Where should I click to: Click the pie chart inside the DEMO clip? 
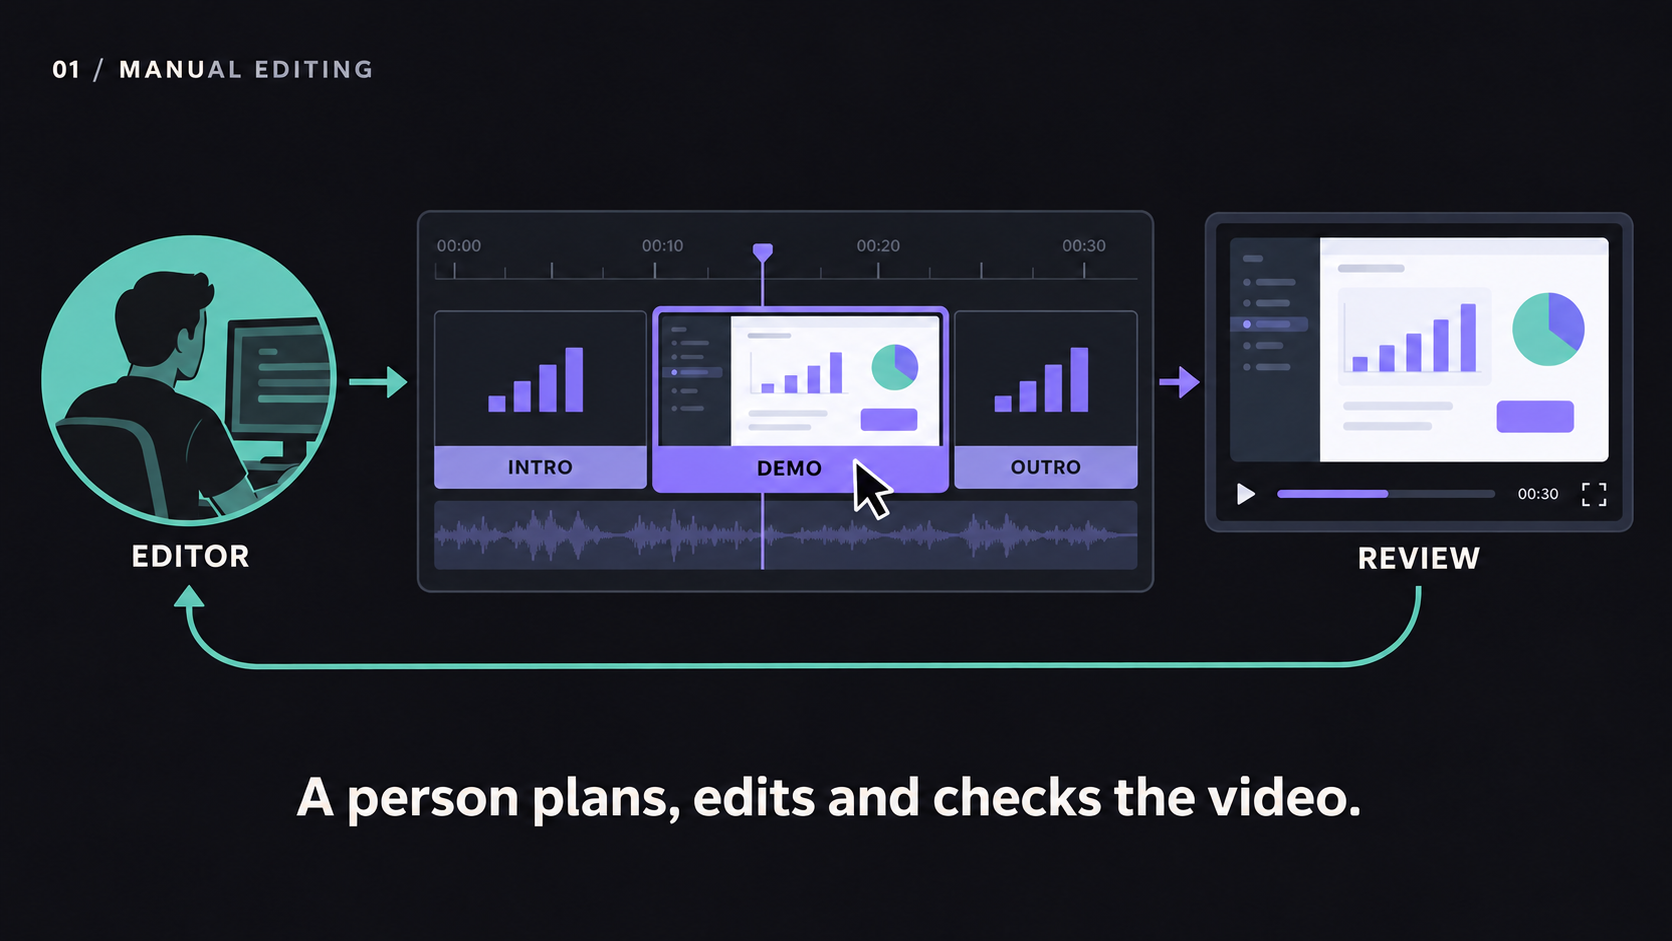pyautogui.click(x=895, y=367)
